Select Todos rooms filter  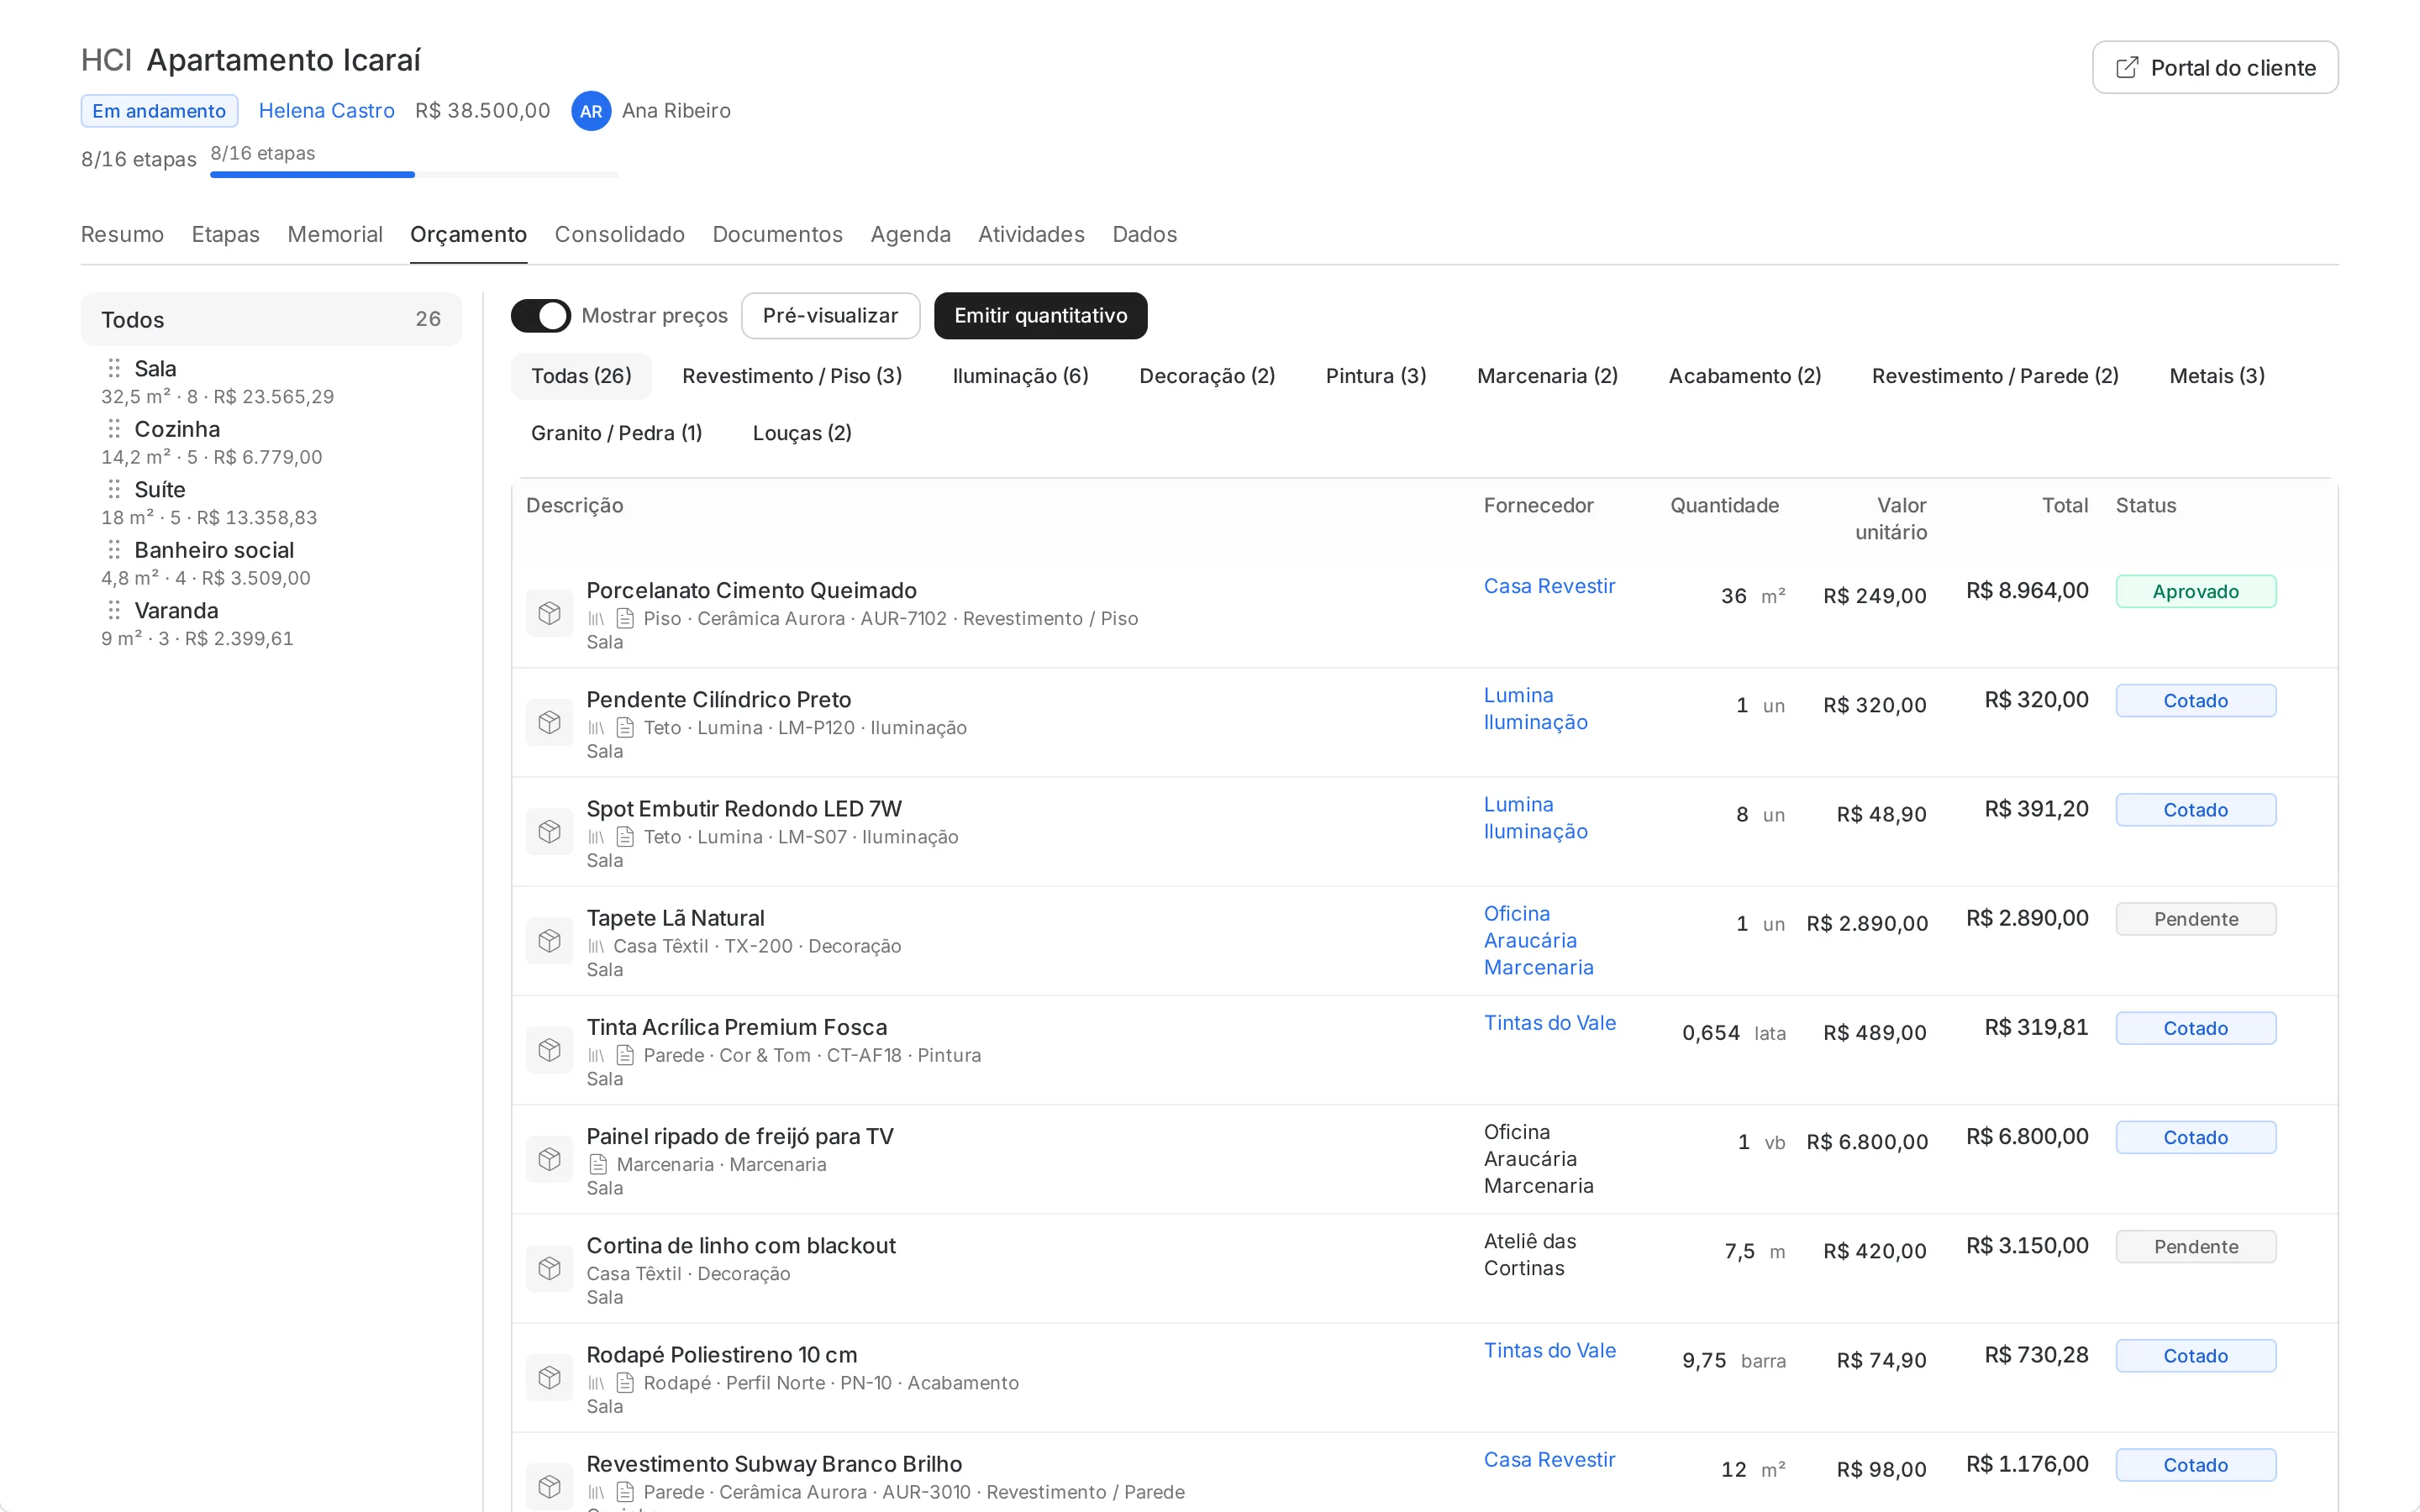coord(271,319)
